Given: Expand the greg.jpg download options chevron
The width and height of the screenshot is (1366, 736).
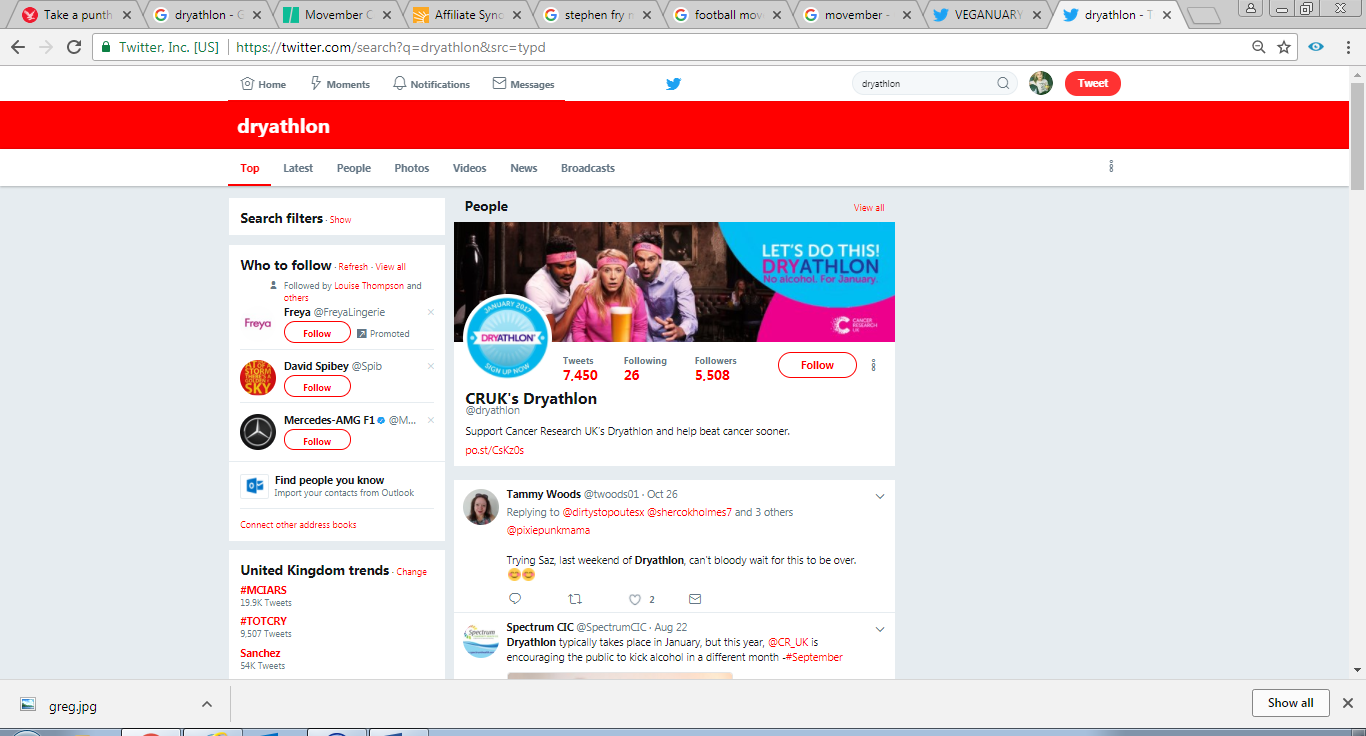Looking at the screenshot, I should pyautogui.click(x=207, y=704).
